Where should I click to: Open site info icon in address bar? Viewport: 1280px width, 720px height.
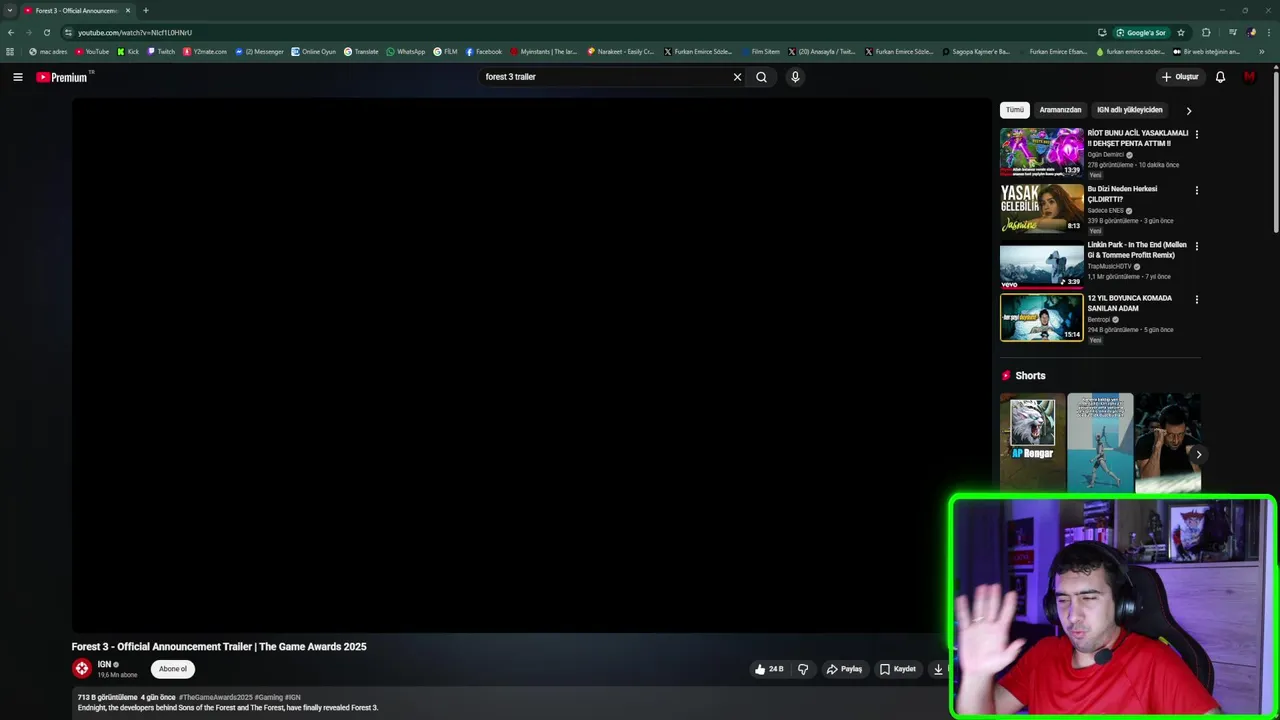coord(68,32)
